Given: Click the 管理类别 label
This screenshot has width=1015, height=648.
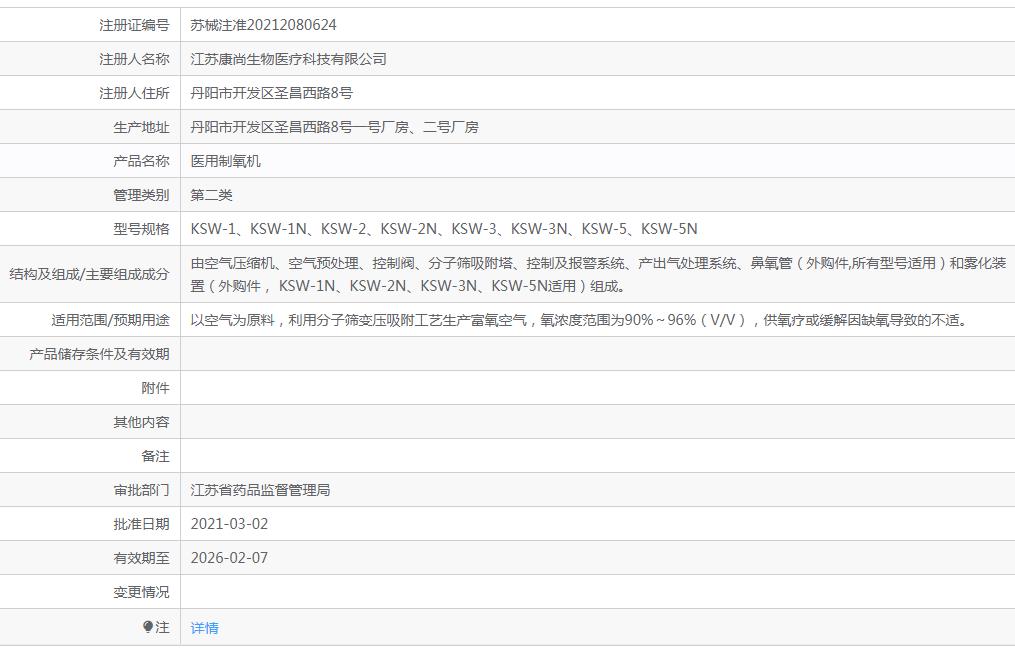Looking at the screenshot, I should pyautogui.click(x=141, y=196).
